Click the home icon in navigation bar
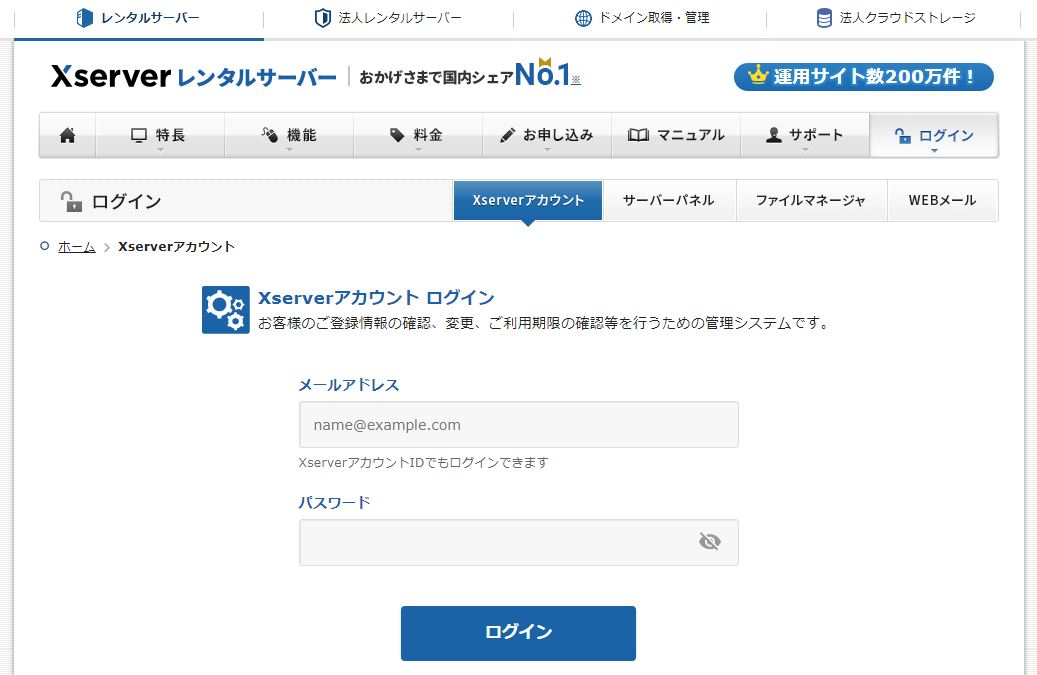This screenshot has width=1037, height=675. [x=67, y=136]
